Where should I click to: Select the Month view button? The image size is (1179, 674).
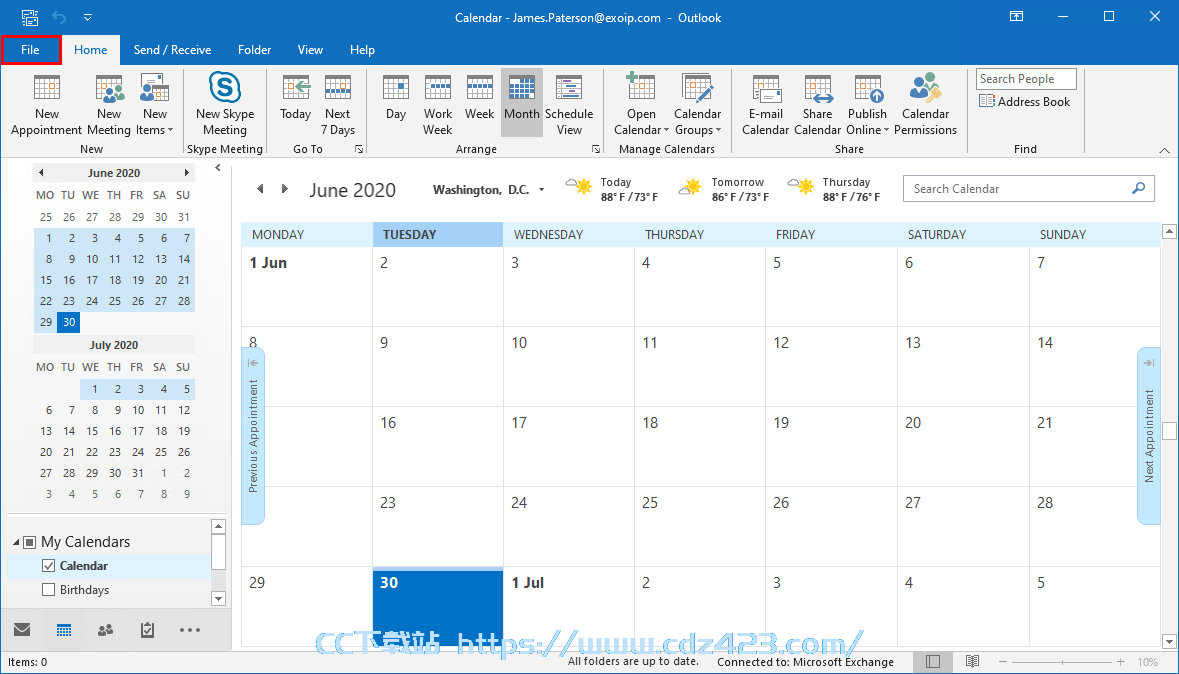(x=522, y=102)
